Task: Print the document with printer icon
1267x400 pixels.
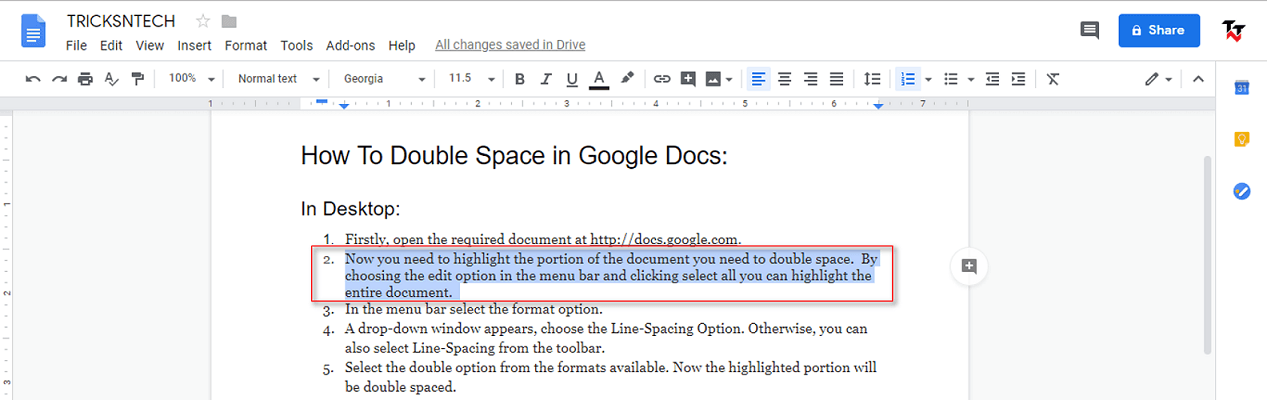Action: click(86, 79)
